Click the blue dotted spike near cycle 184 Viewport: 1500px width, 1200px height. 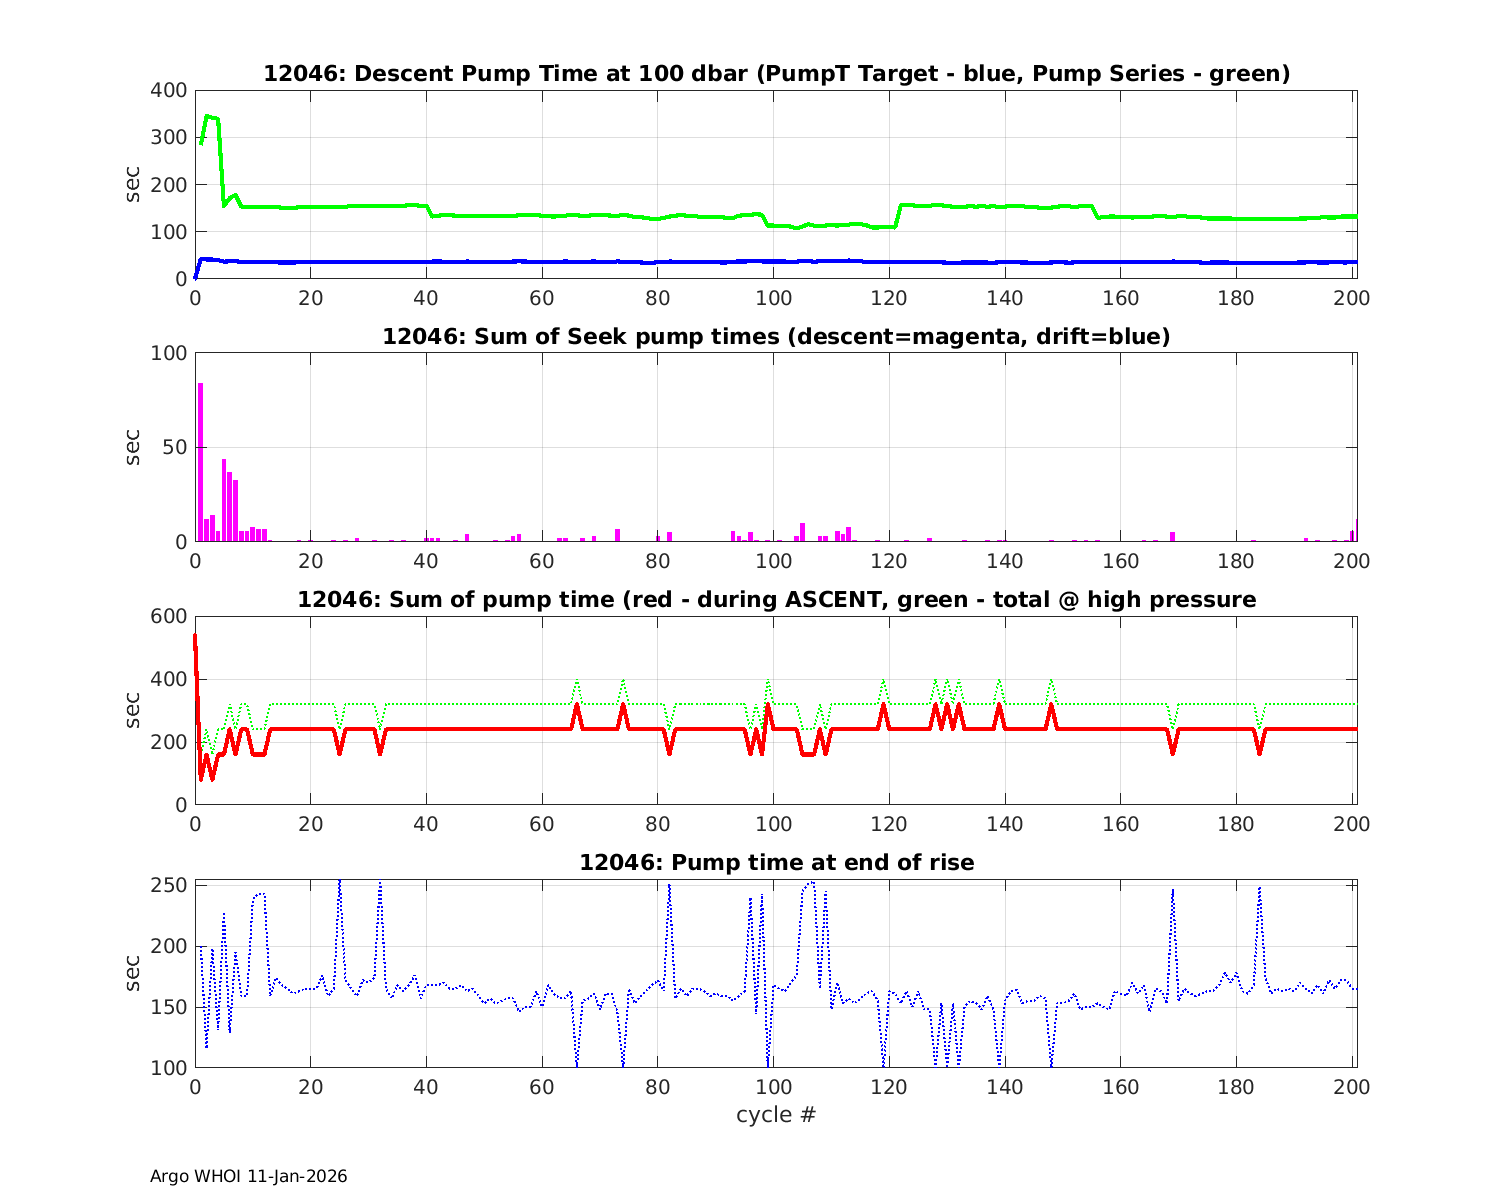(1260, 890)
